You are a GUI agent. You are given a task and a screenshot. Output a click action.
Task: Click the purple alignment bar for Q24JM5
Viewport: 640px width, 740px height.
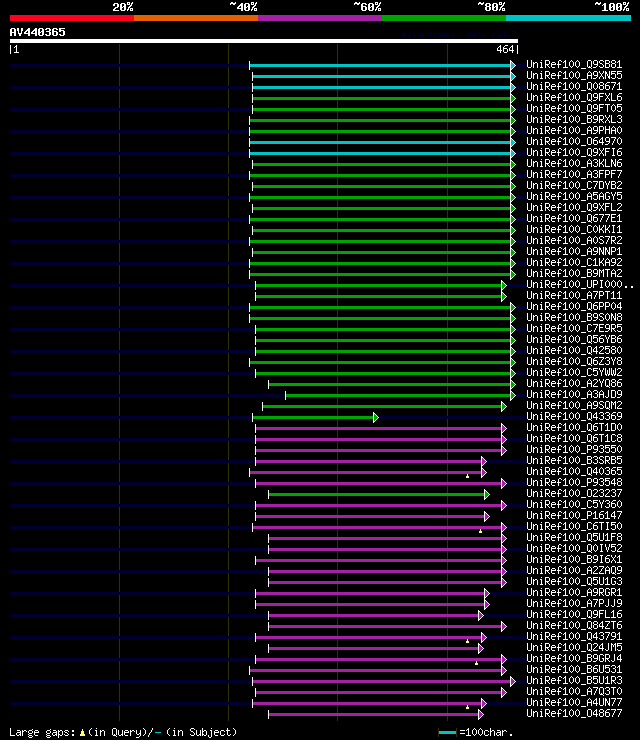click(373, 649)
